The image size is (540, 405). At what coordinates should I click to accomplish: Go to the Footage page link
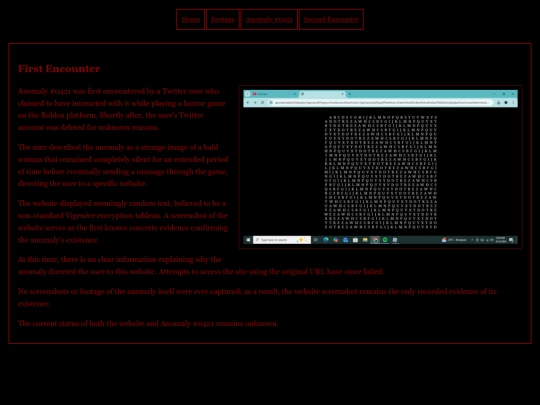pyautogui.click(x=222, y=19)
